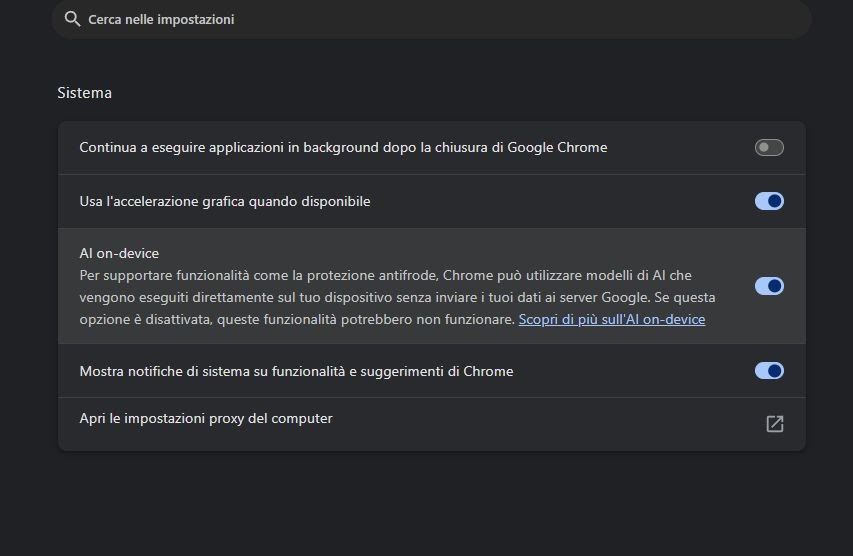Turn off the AI on-device toggle

coord(769,286)
